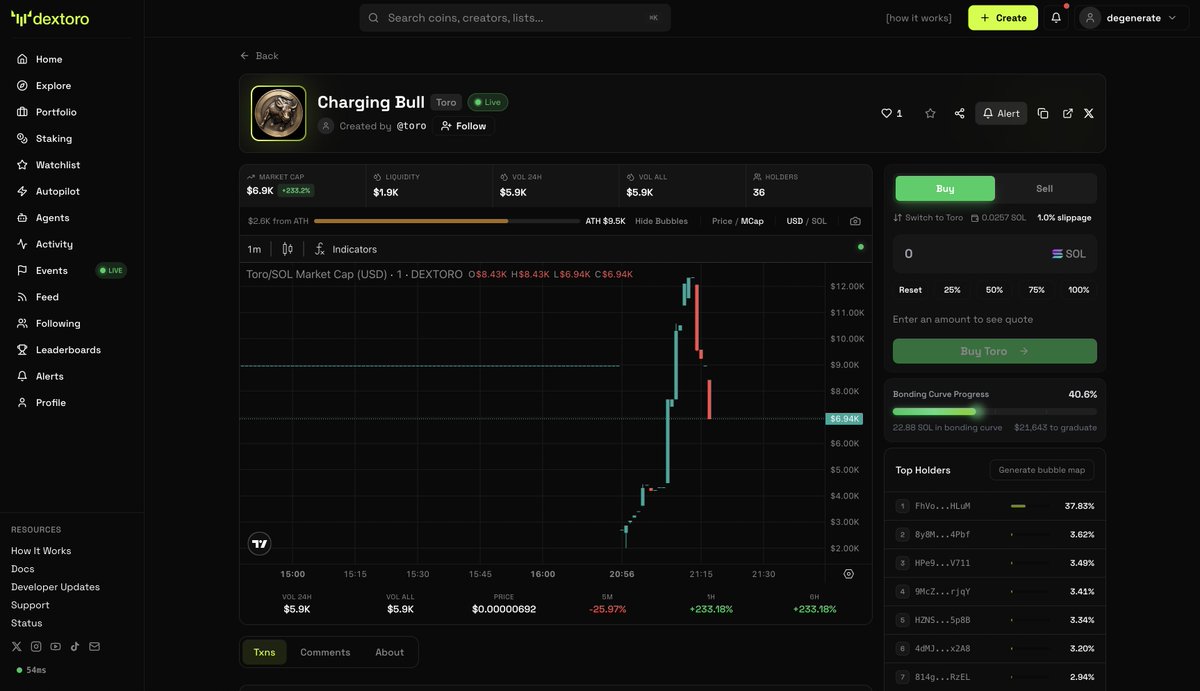
Task: Set chart currency to USD
Action: click(795, 221)
